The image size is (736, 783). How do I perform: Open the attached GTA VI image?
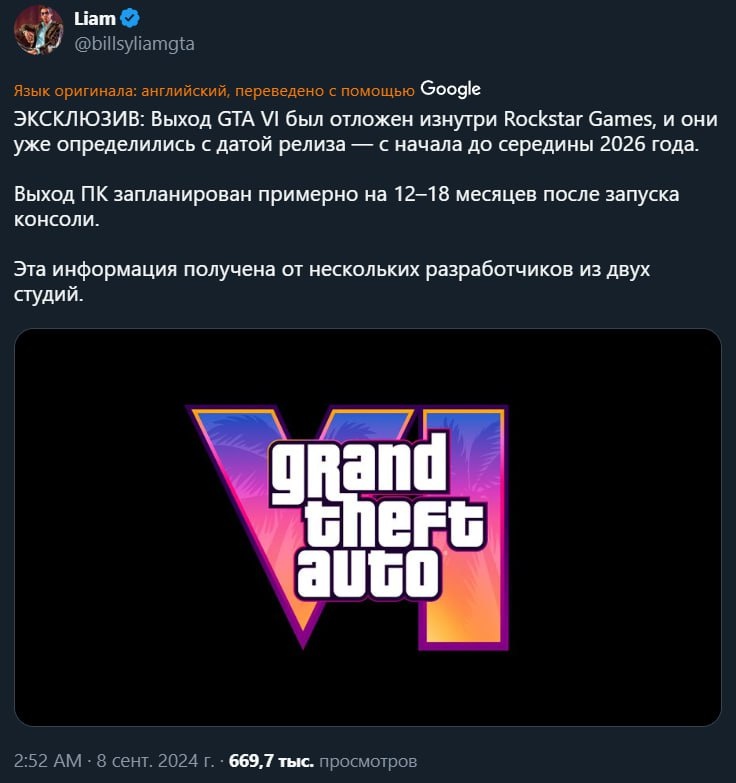coord(368,527)
